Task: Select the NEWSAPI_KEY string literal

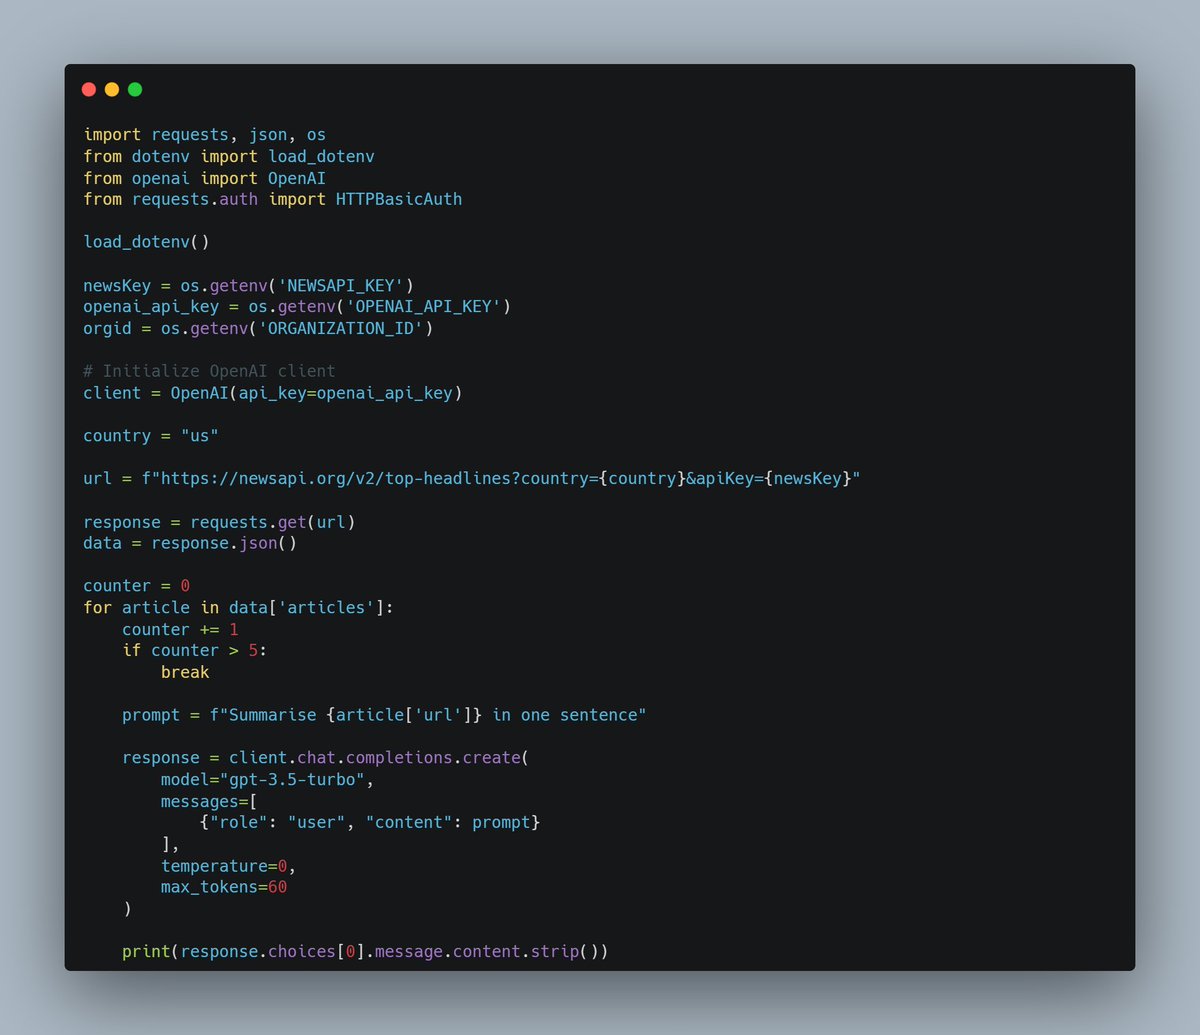Action: (x=344, y=285)
